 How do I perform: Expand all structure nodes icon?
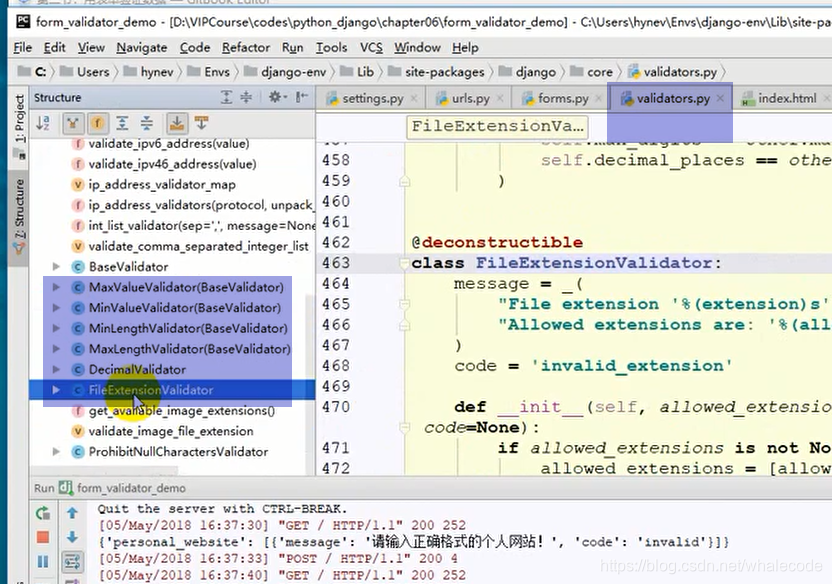pos(123,123)
